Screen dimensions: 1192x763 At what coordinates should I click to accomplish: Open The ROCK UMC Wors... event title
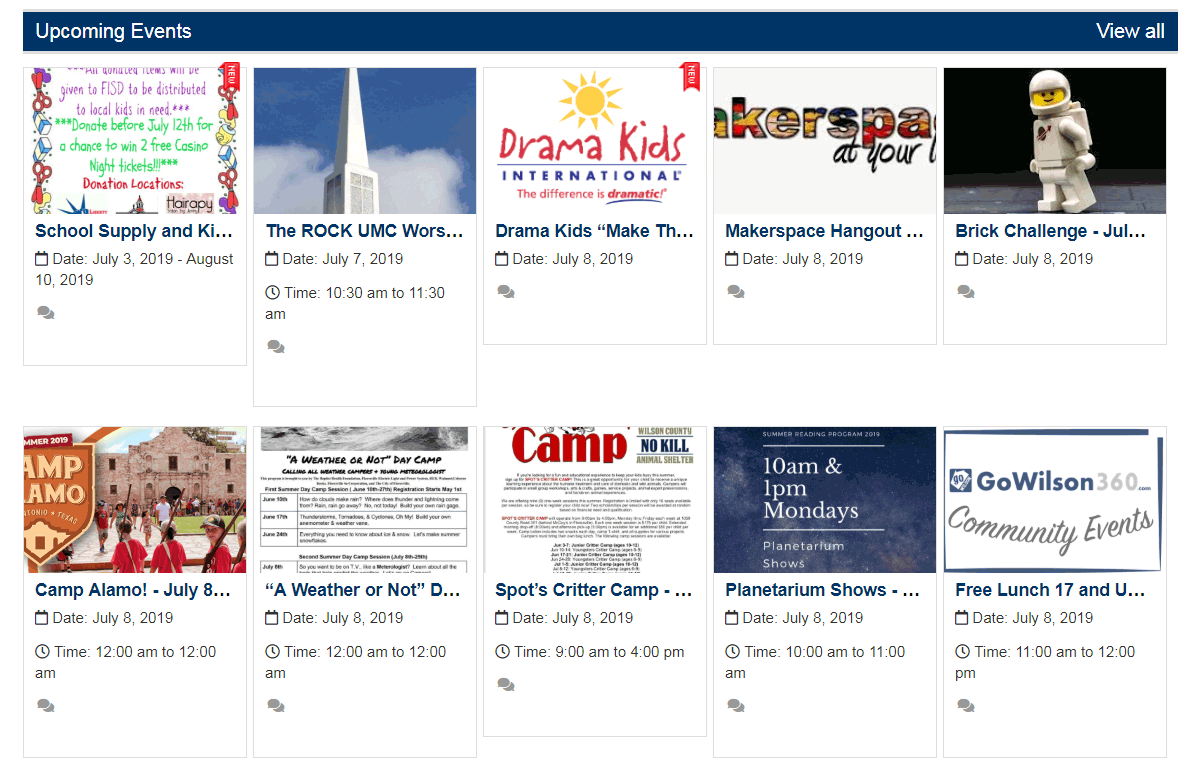tap(364, 231)
